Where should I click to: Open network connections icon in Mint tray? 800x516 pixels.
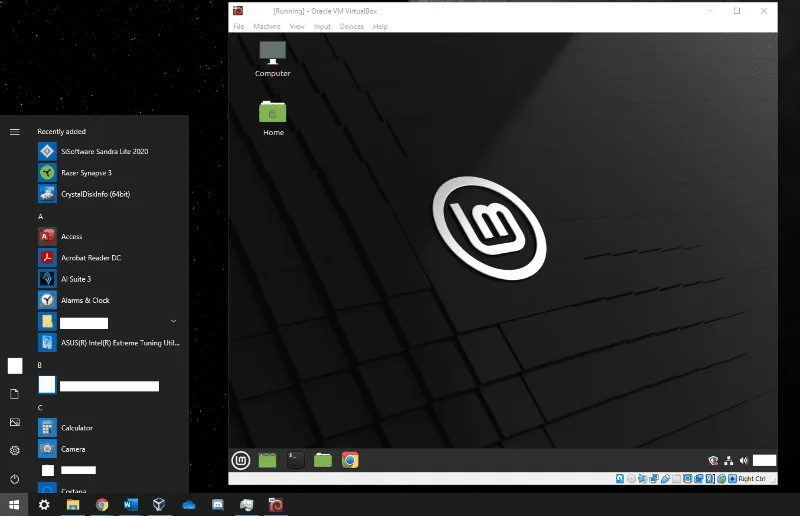[729, 461]
